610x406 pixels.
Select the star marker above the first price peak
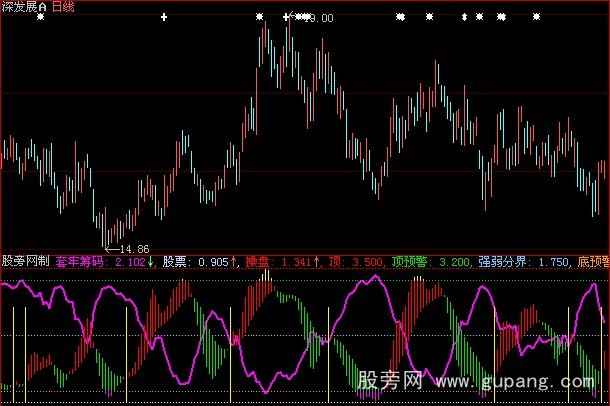click(260, 17)
